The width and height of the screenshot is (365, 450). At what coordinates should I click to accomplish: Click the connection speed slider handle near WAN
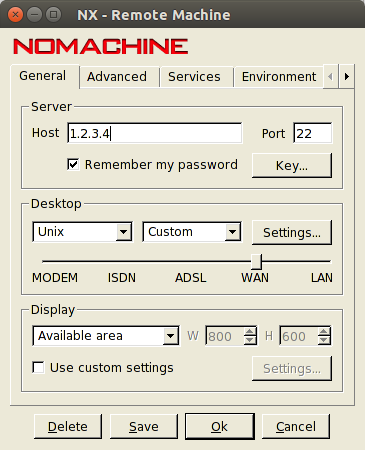256,262
